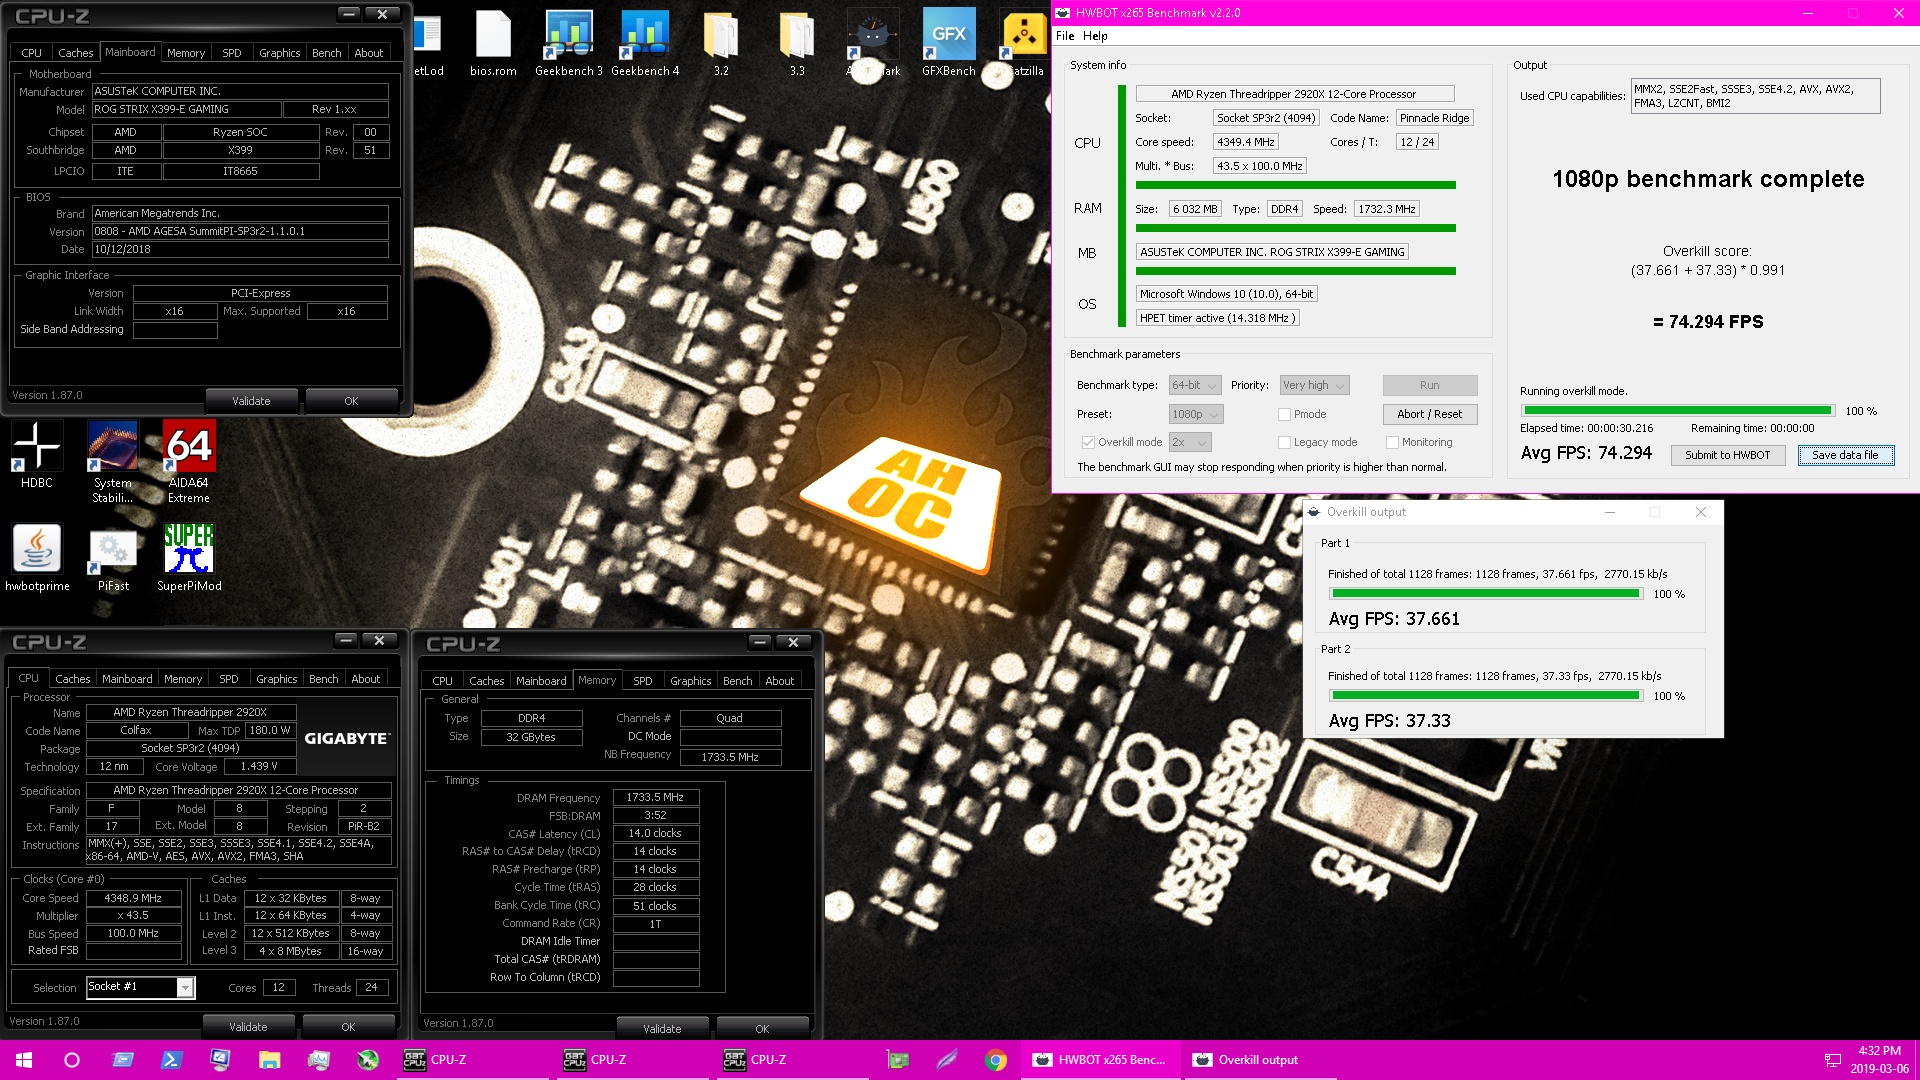Click the Used CPU capabilities text box
The width and height of the screenshot is (1920, 1080).
click(1756, 96)
